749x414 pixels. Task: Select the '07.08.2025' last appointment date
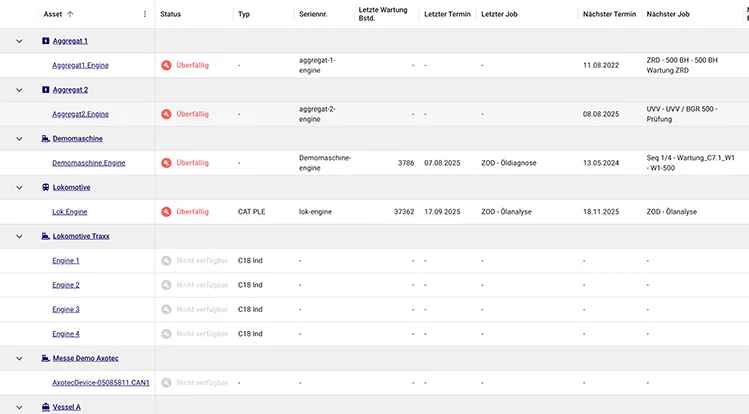[442, 163]
